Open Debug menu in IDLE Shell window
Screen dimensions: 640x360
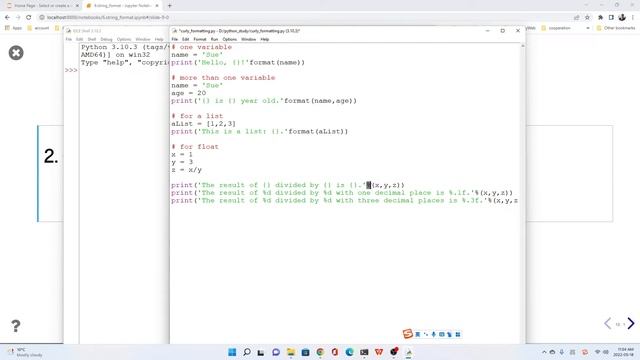click(106, 39)
